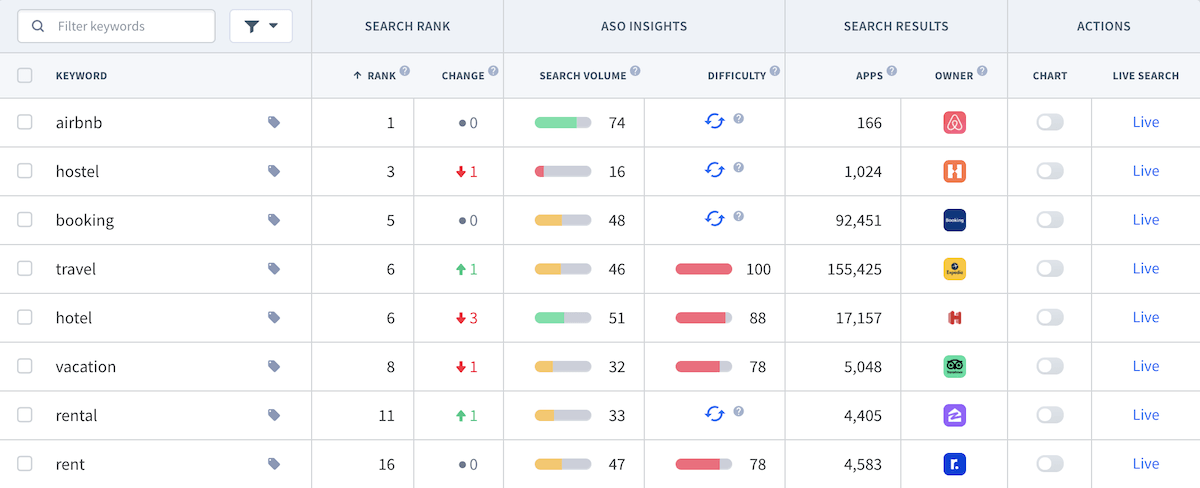This screenshot has width=1200, height=488.
Task: Click the tag icon for hostel keyword
Action: tap(274, 171)
